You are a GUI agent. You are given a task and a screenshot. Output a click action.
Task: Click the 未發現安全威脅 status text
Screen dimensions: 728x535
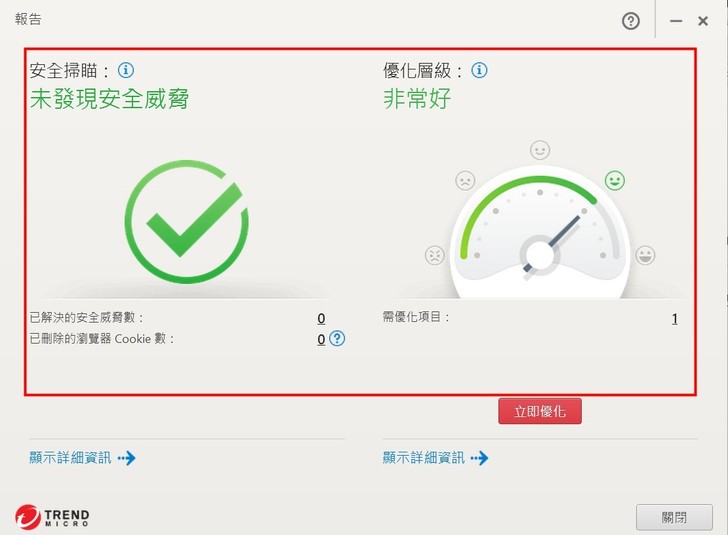110,99
